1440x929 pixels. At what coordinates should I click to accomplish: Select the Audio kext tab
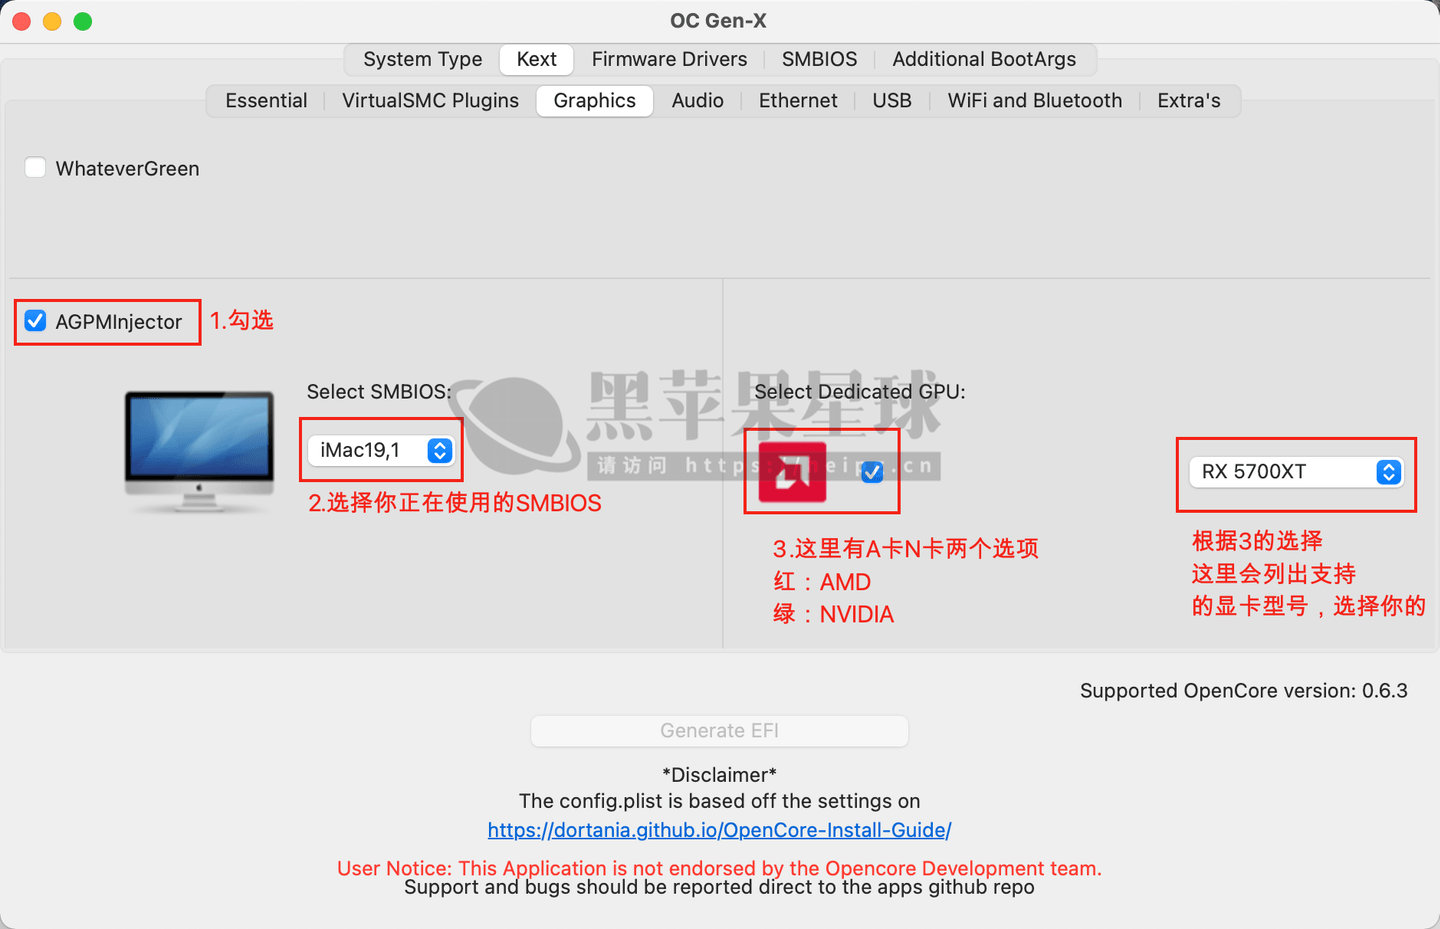pyautogui.click(x=697, y=101)
